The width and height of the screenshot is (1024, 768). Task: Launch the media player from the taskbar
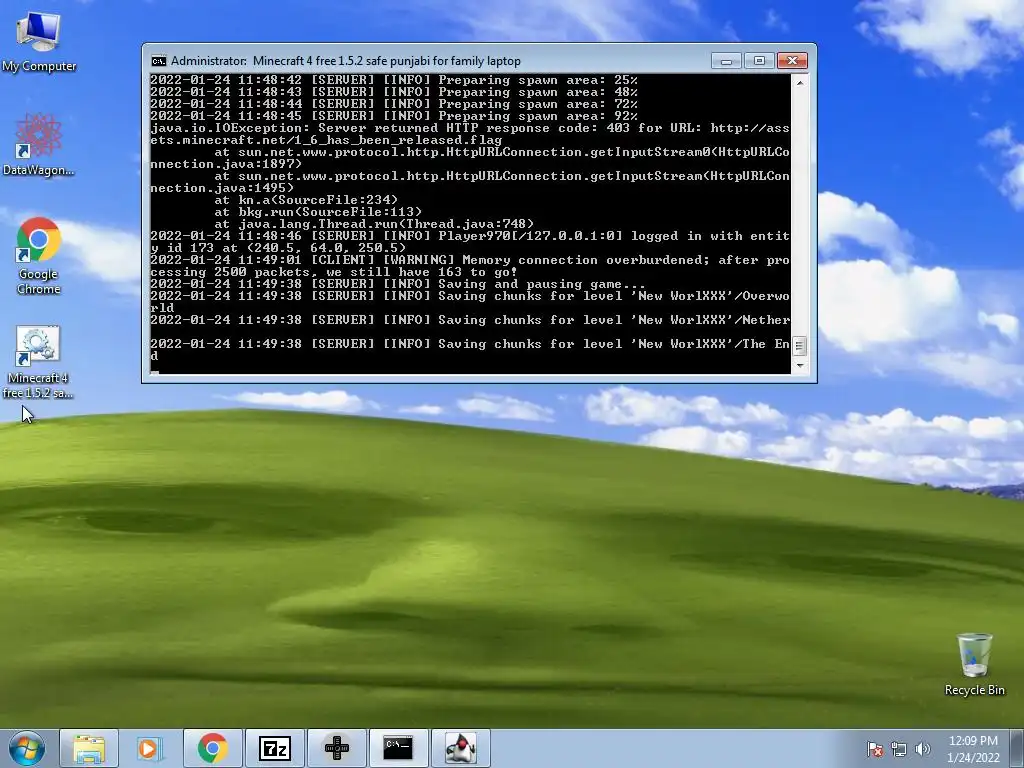tap(150, 748)
